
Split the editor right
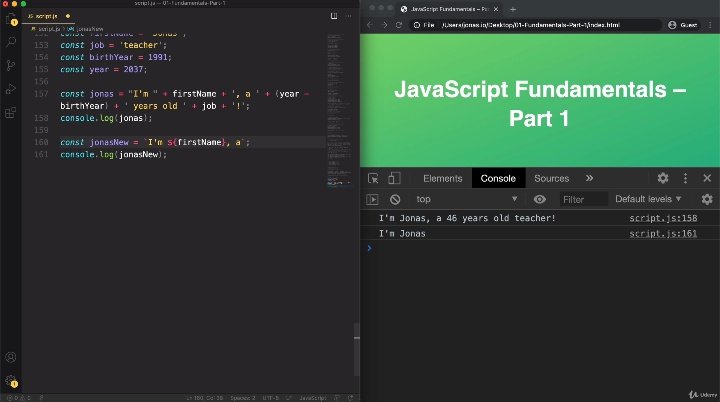point(334,16)
